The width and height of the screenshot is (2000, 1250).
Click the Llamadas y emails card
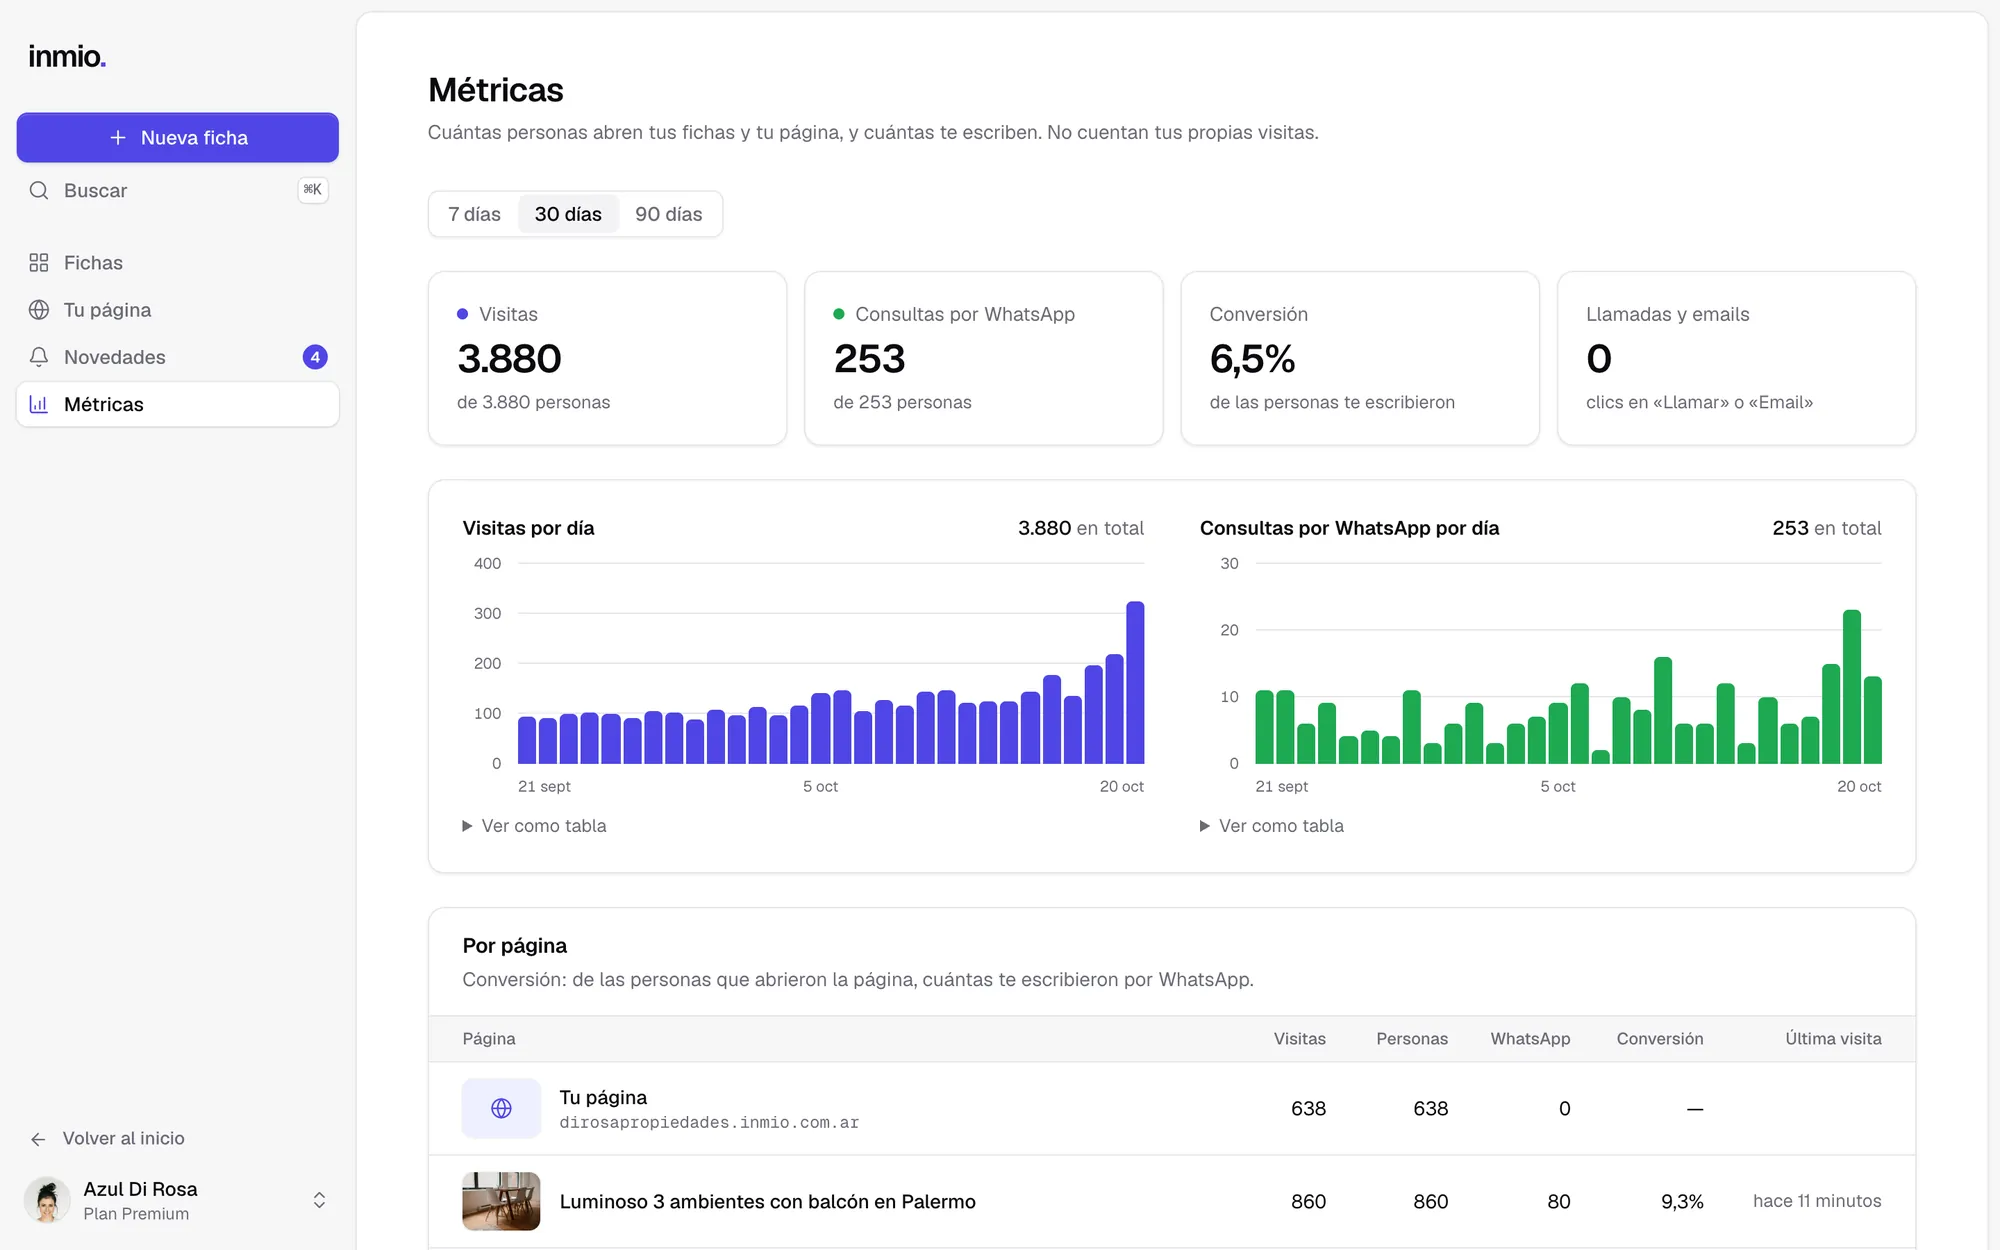(1736, 358)
